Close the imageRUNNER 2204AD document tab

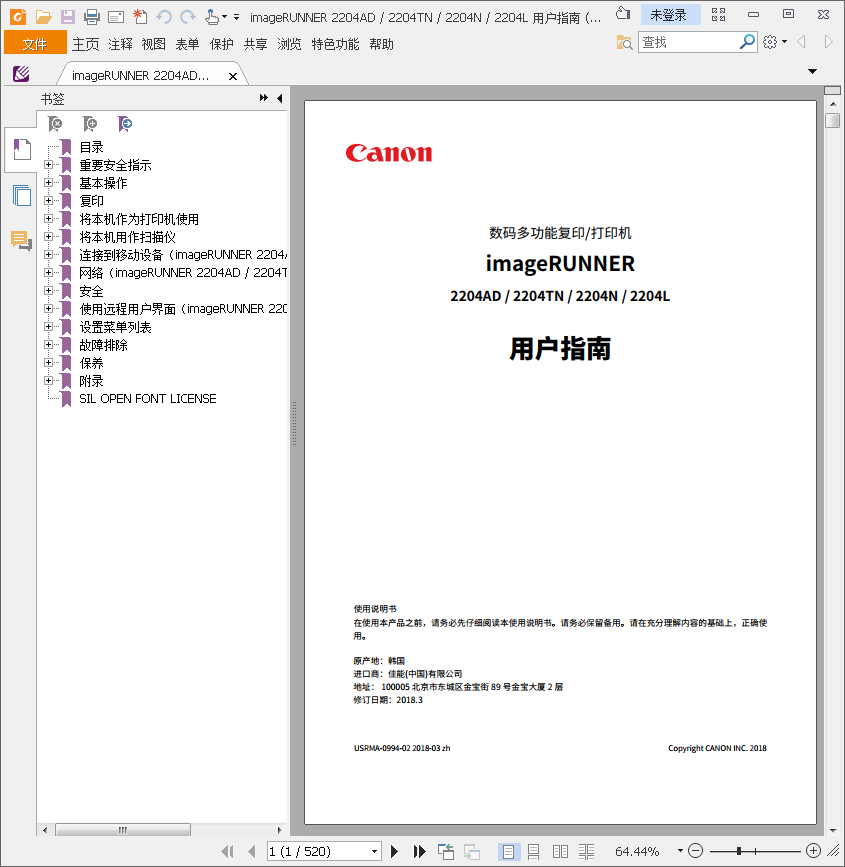point(233,76)
